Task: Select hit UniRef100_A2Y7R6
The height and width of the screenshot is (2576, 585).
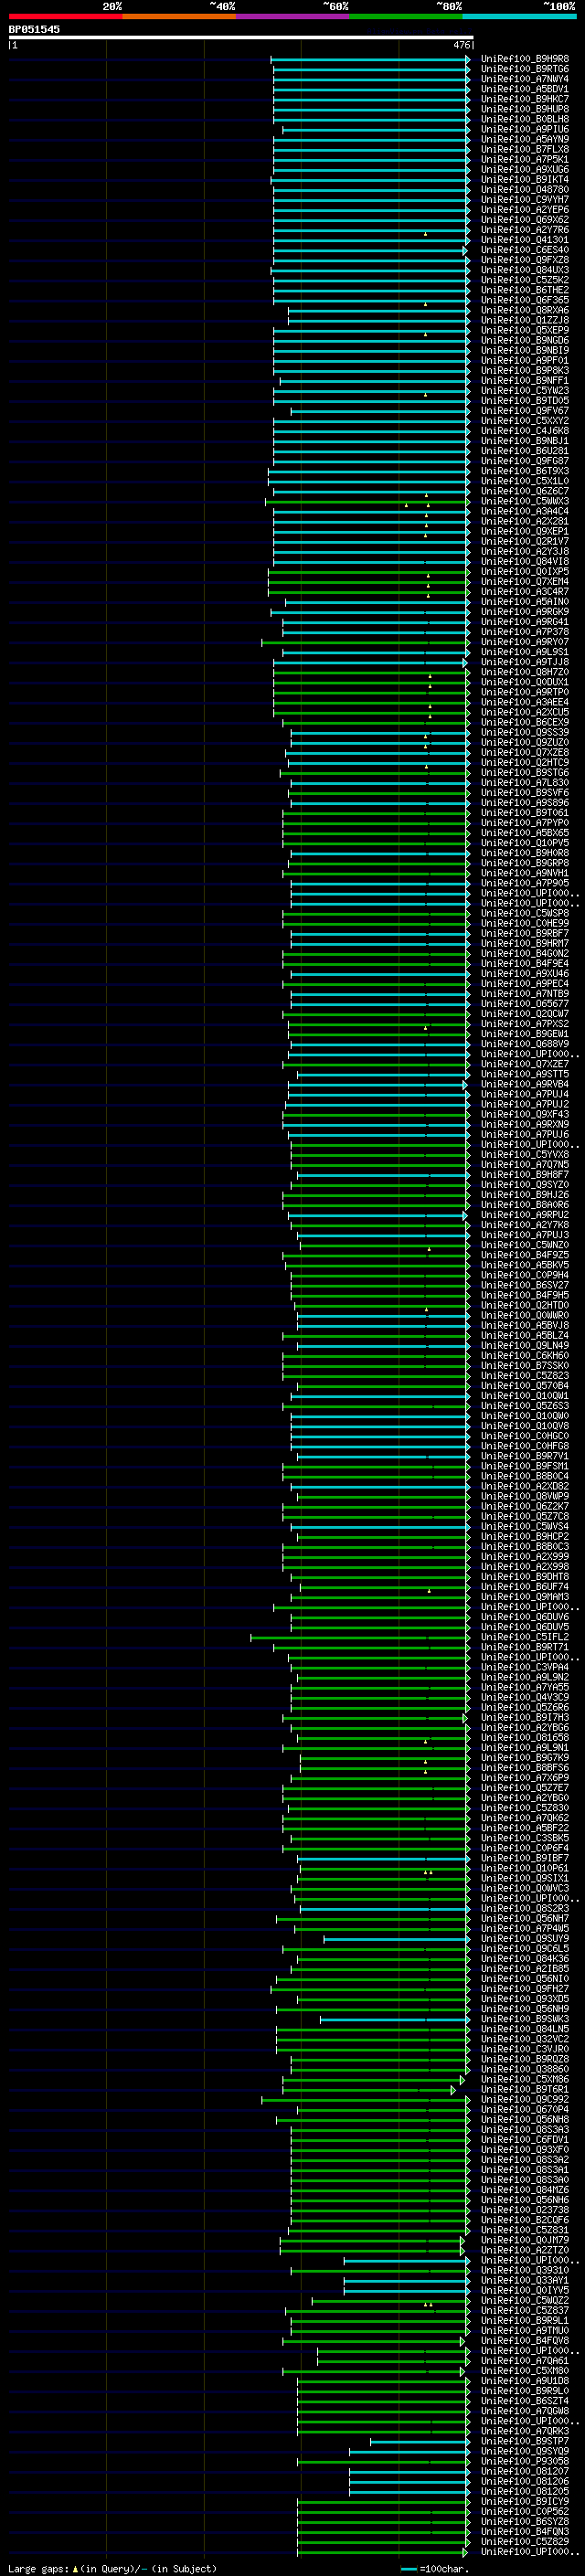Action: 525,230
